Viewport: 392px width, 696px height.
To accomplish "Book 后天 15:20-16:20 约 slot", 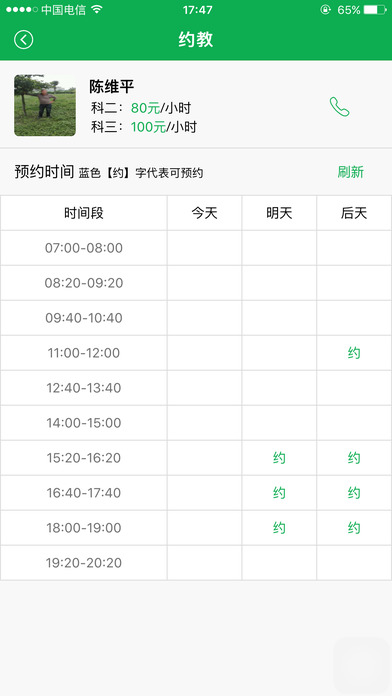I will 354,458.
